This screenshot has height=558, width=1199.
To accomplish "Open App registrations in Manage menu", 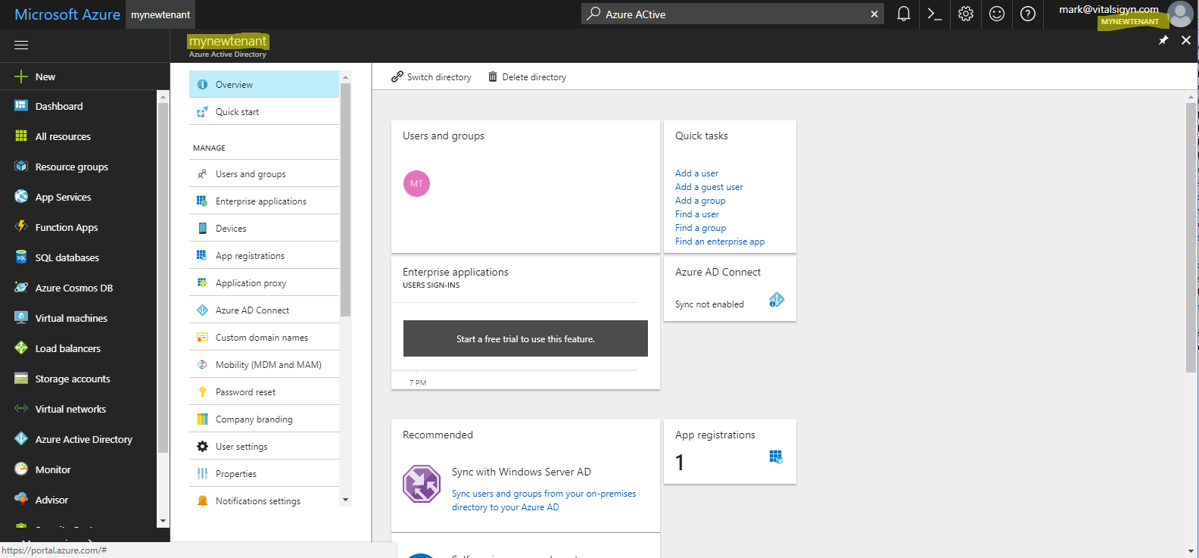I will pos(249,256).
